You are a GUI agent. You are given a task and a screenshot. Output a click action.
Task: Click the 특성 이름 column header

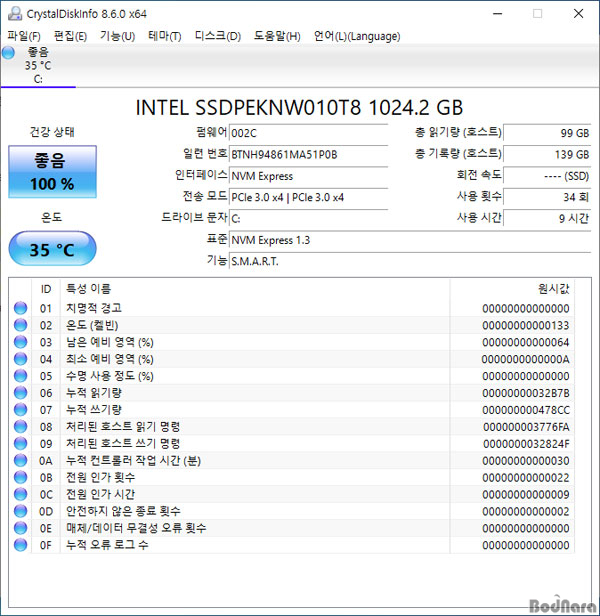[255, 289]
